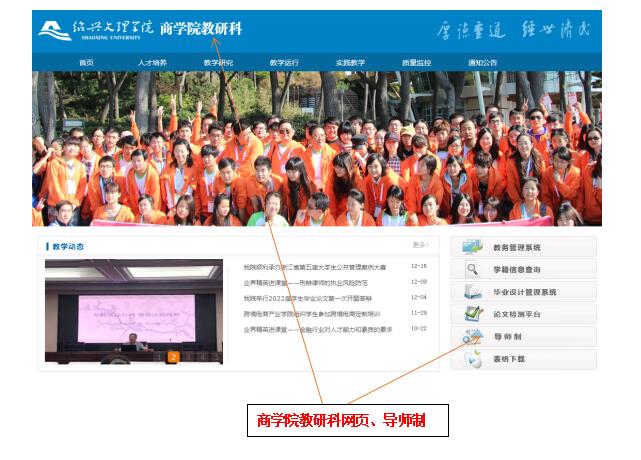Click the 导师制 icon
Viewport: 641px width, 460px height.
point(471,337)
